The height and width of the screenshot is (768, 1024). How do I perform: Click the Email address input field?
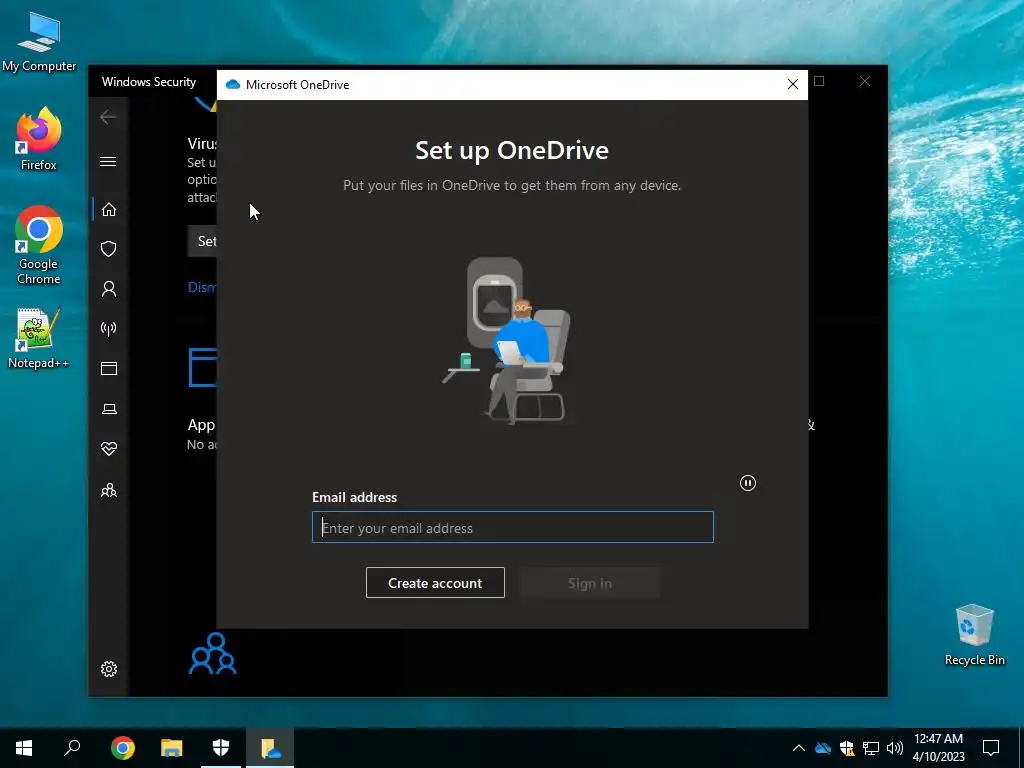513,527
